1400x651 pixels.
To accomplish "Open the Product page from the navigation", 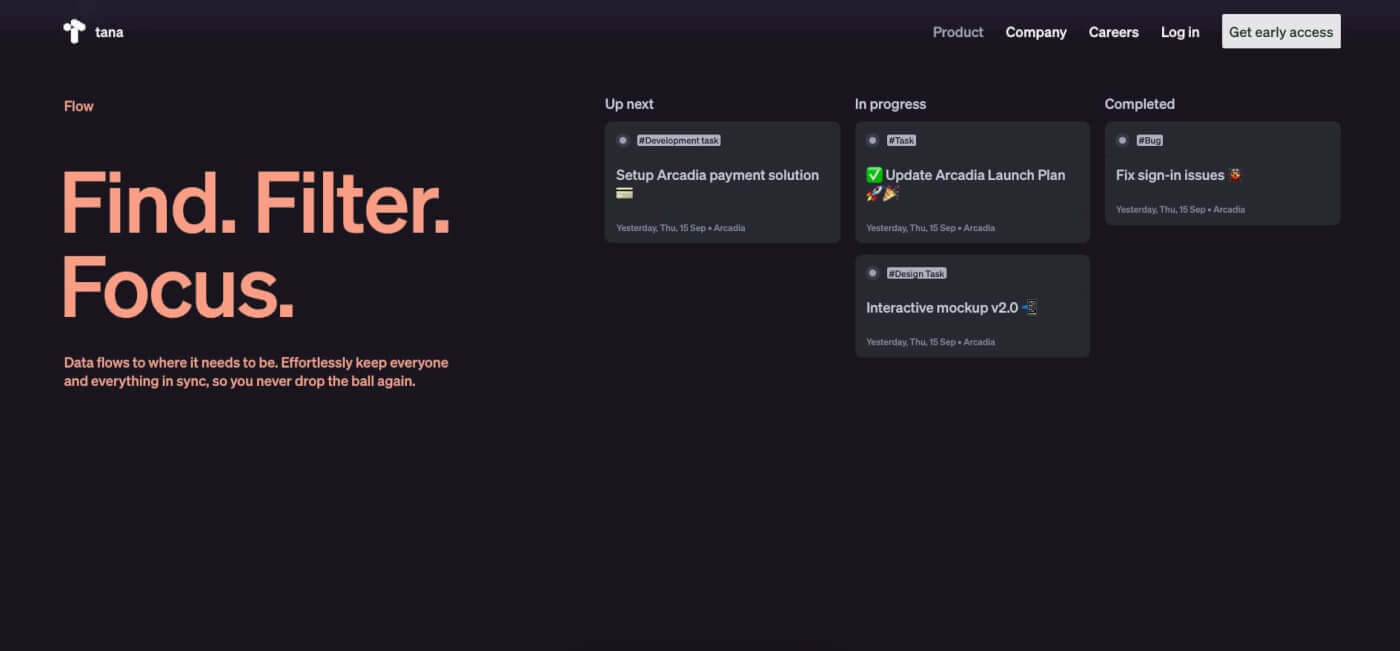I will [x=957, y=32].
